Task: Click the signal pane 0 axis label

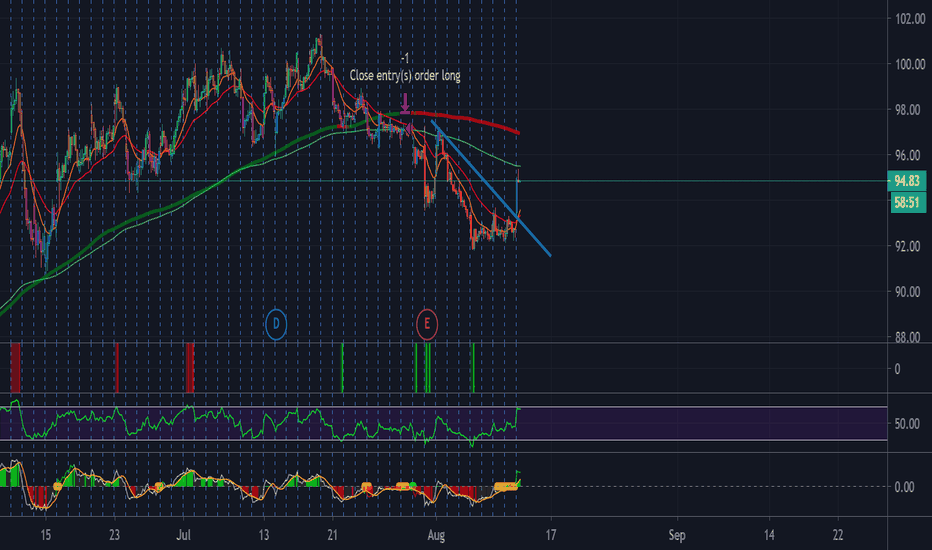Action: coord(898,369)
